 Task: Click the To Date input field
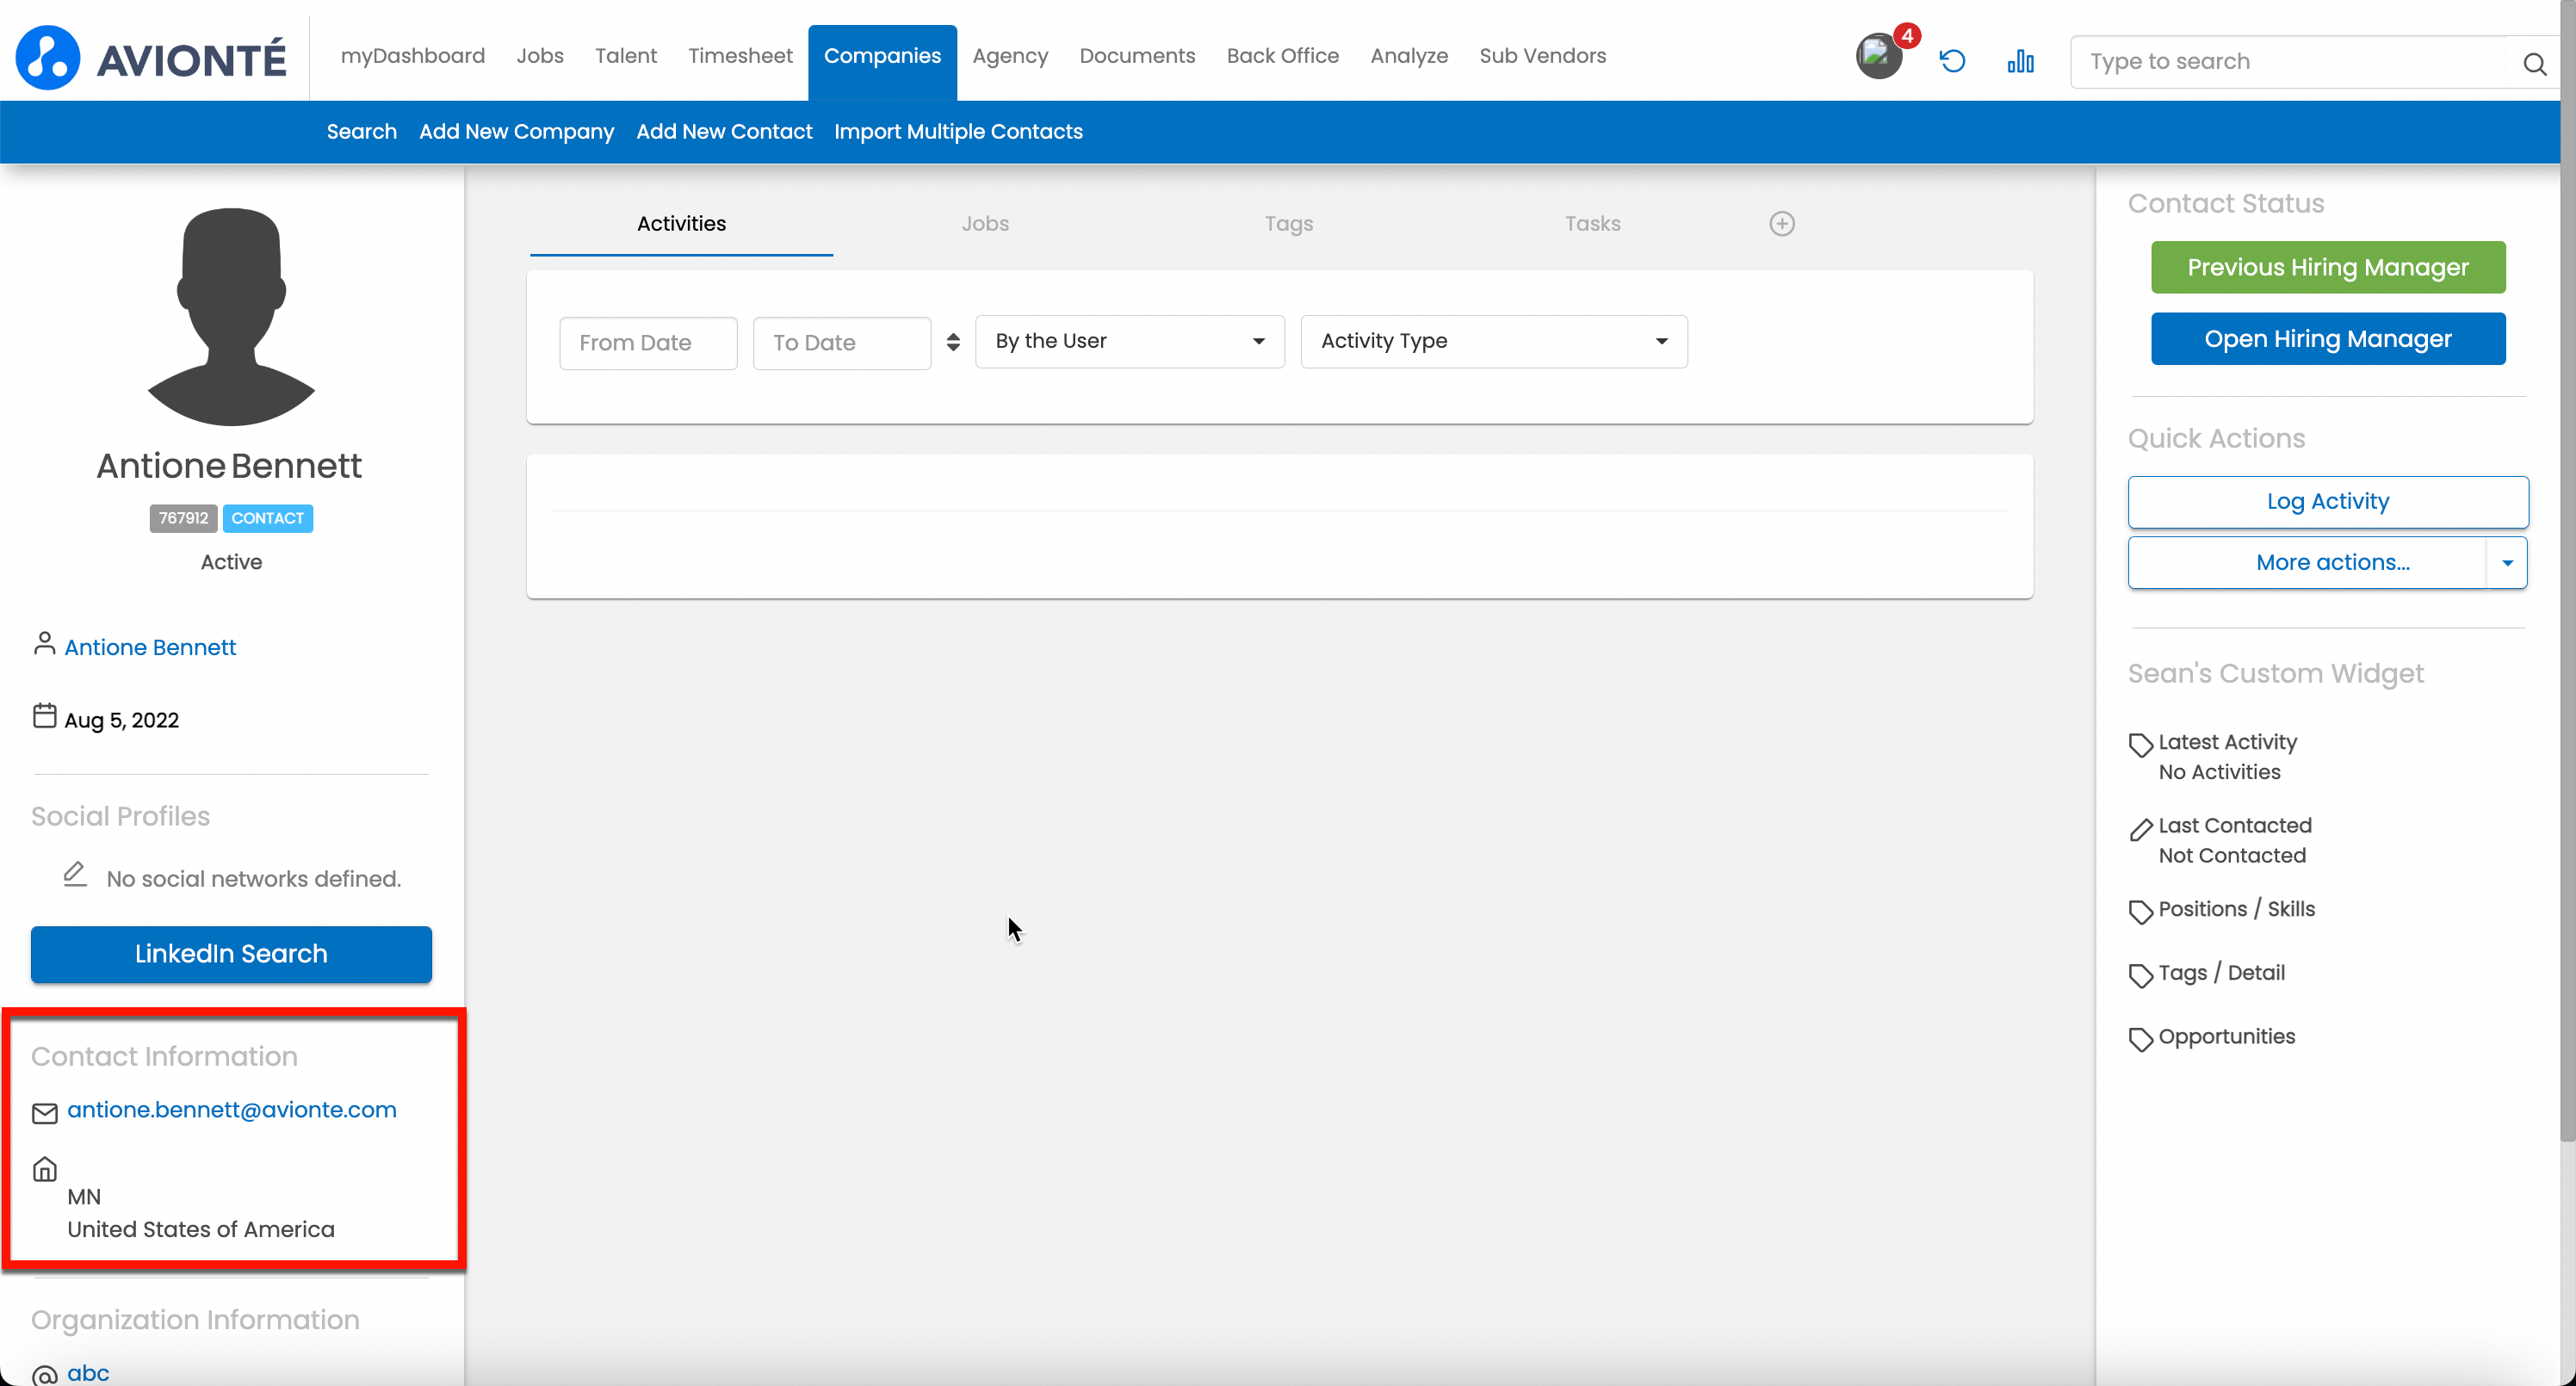pos(842,343)
